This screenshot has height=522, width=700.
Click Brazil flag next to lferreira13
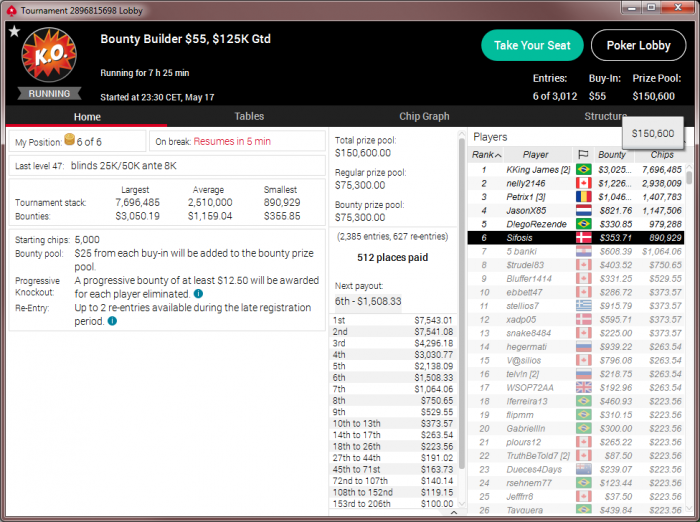(583, 401)
